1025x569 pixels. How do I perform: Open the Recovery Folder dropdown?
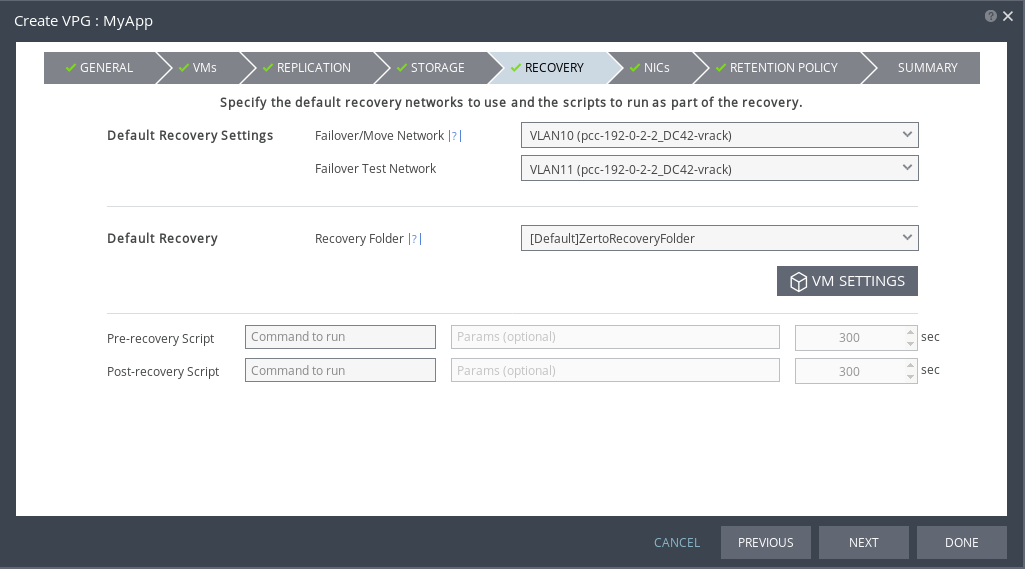pyautogui.click(x=719, y=238)
